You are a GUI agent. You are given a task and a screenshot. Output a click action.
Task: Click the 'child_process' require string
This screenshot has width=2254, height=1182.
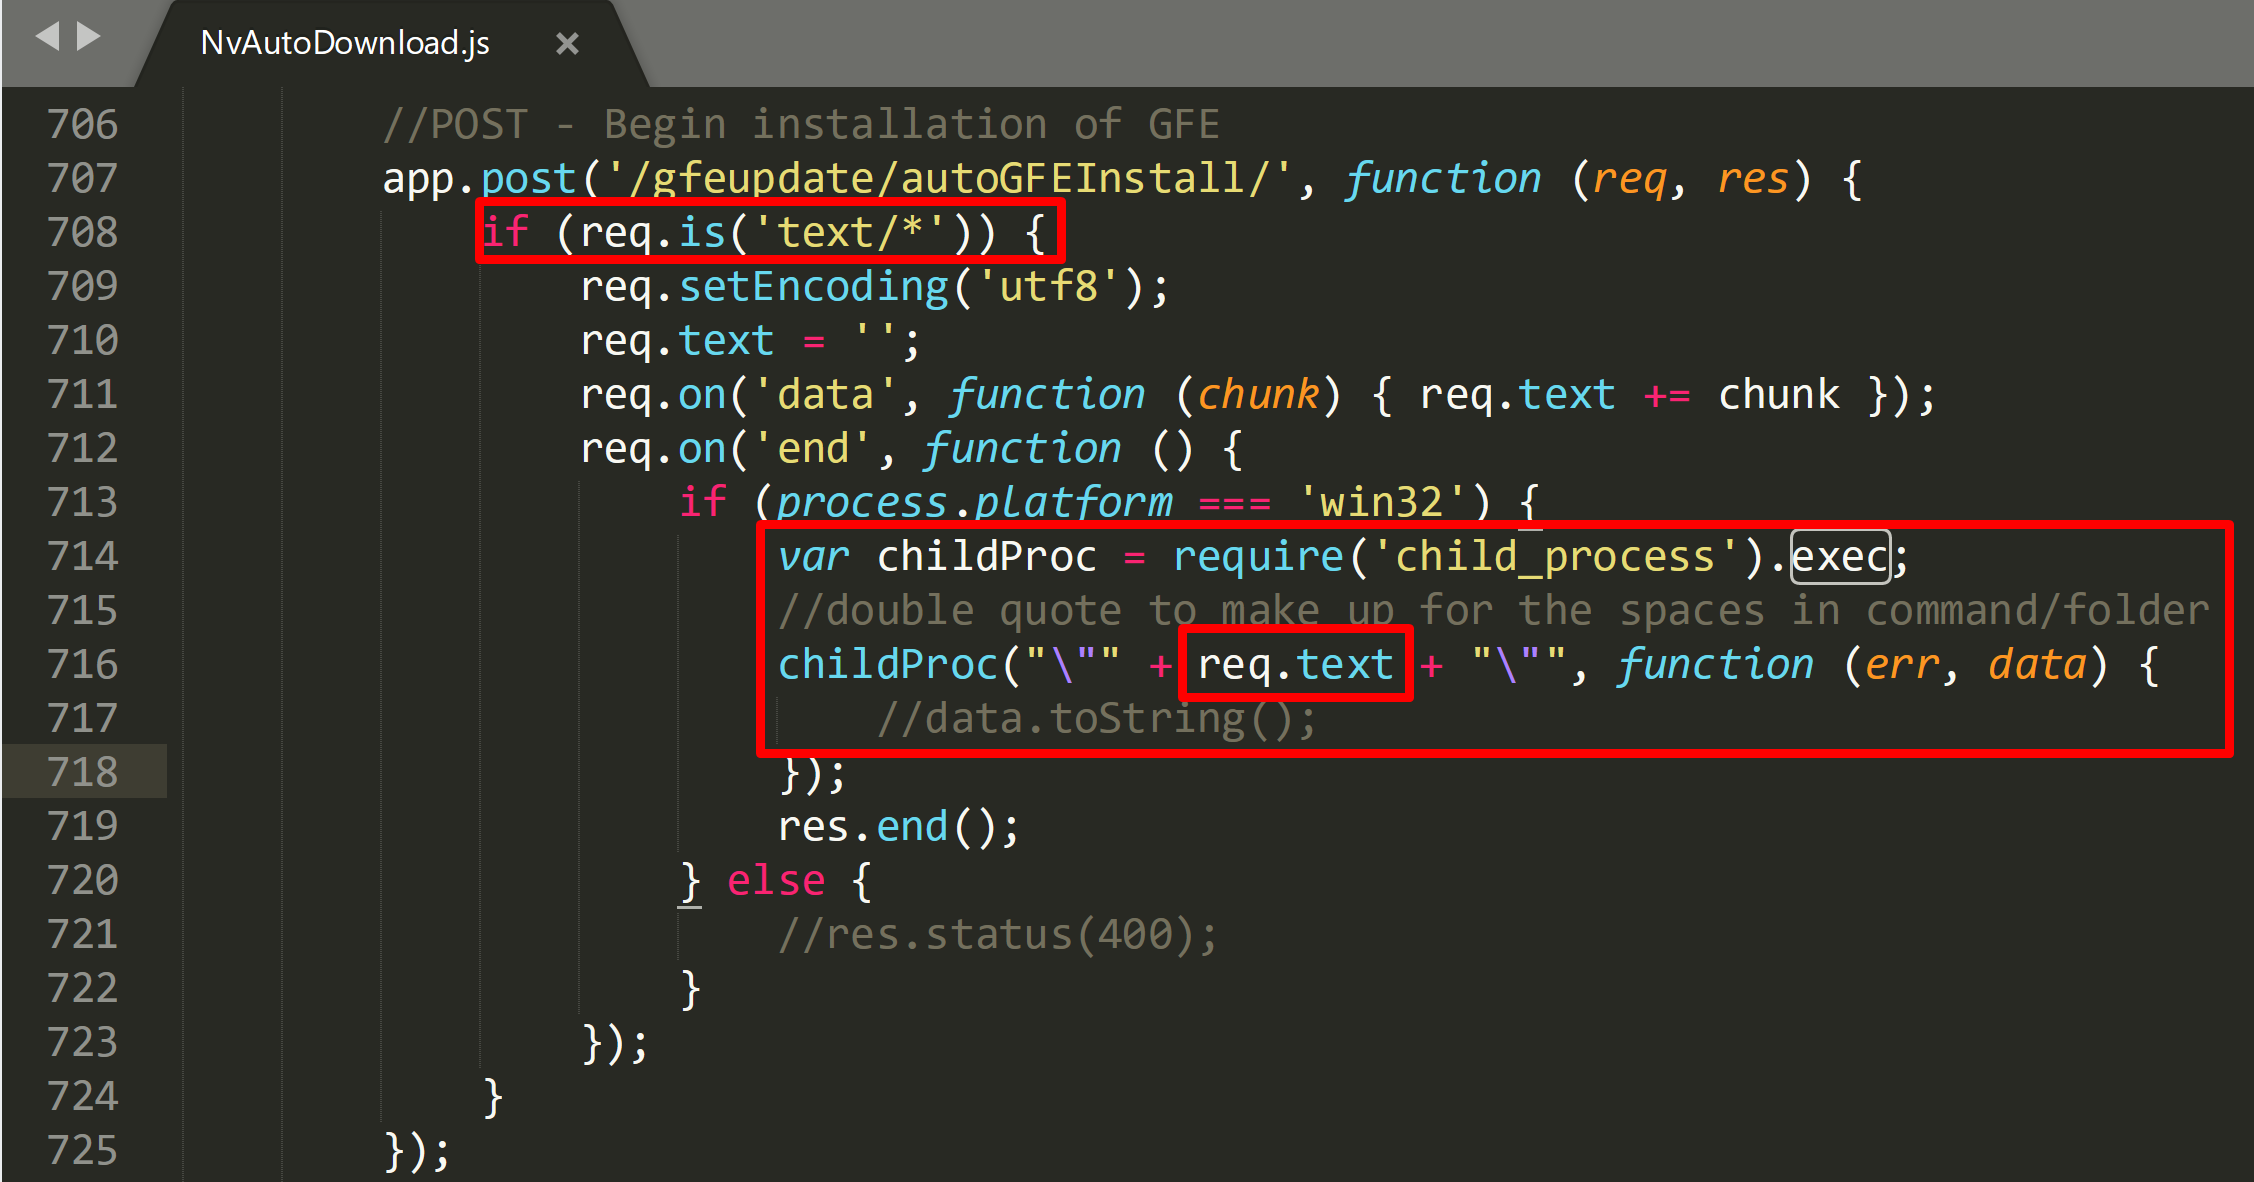point(1555,556)
